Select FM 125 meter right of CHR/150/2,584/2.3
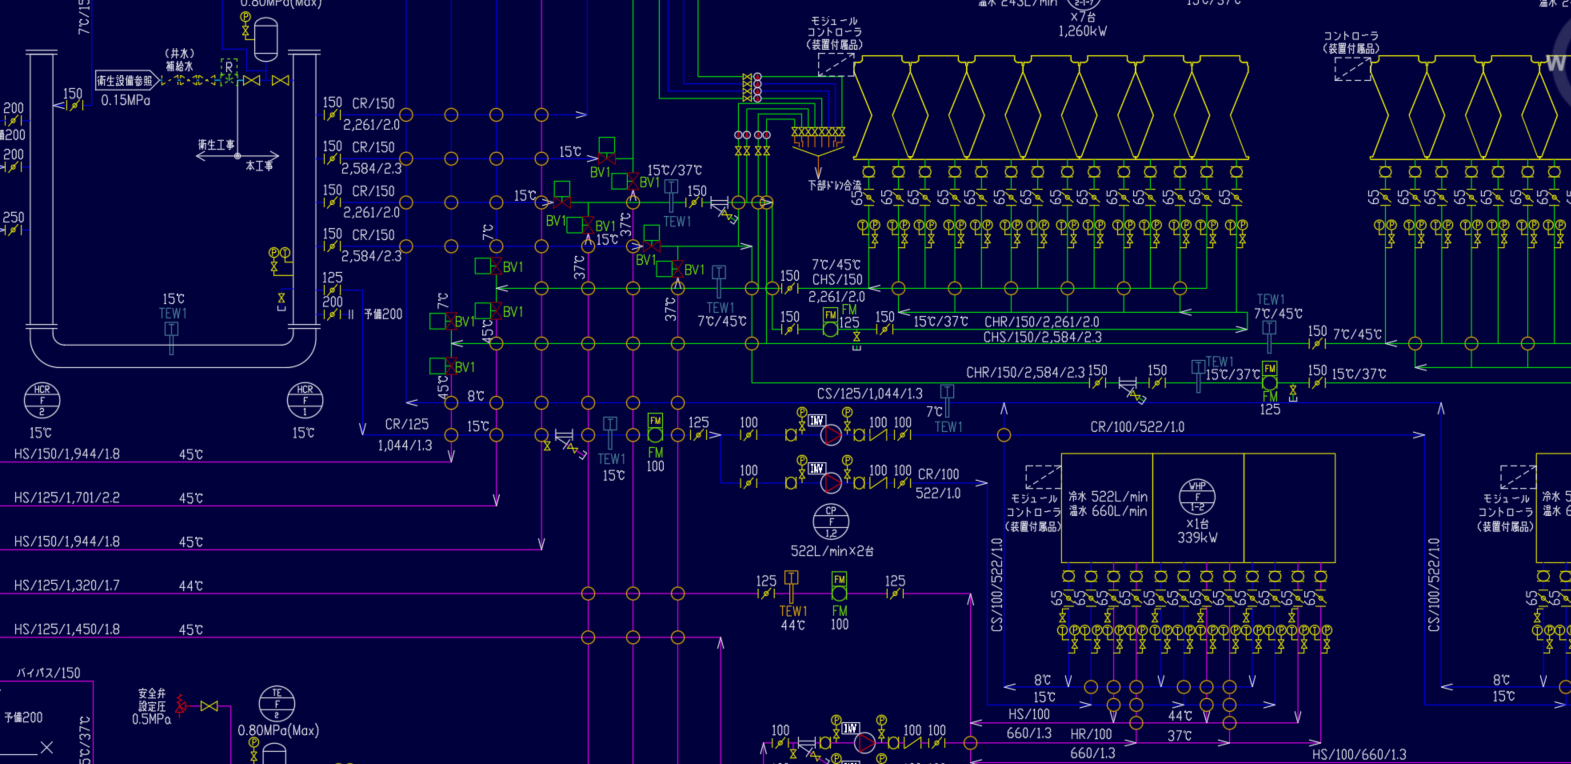 (x=1269, y=376)
